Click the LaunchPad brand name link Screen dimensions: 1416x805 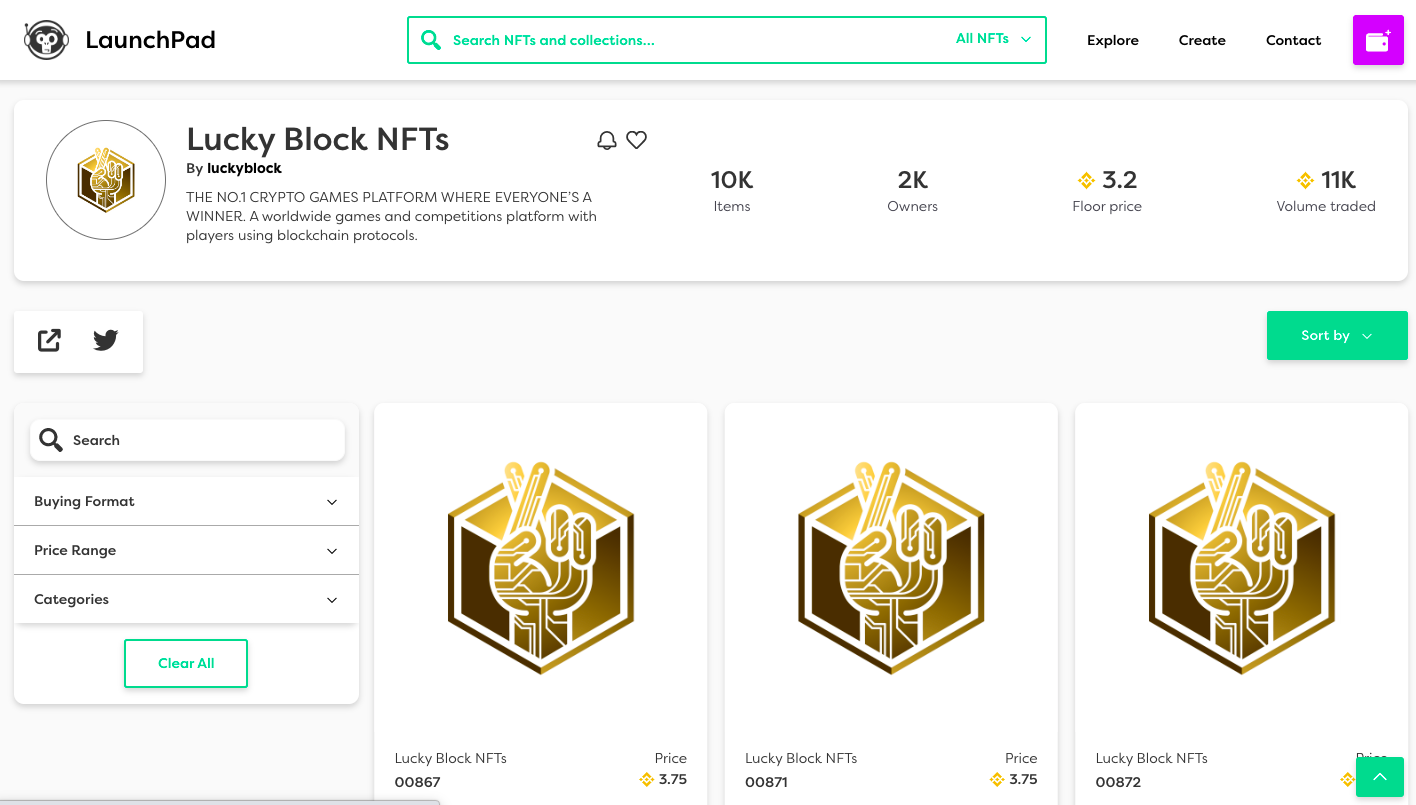(x=151, y=40)
